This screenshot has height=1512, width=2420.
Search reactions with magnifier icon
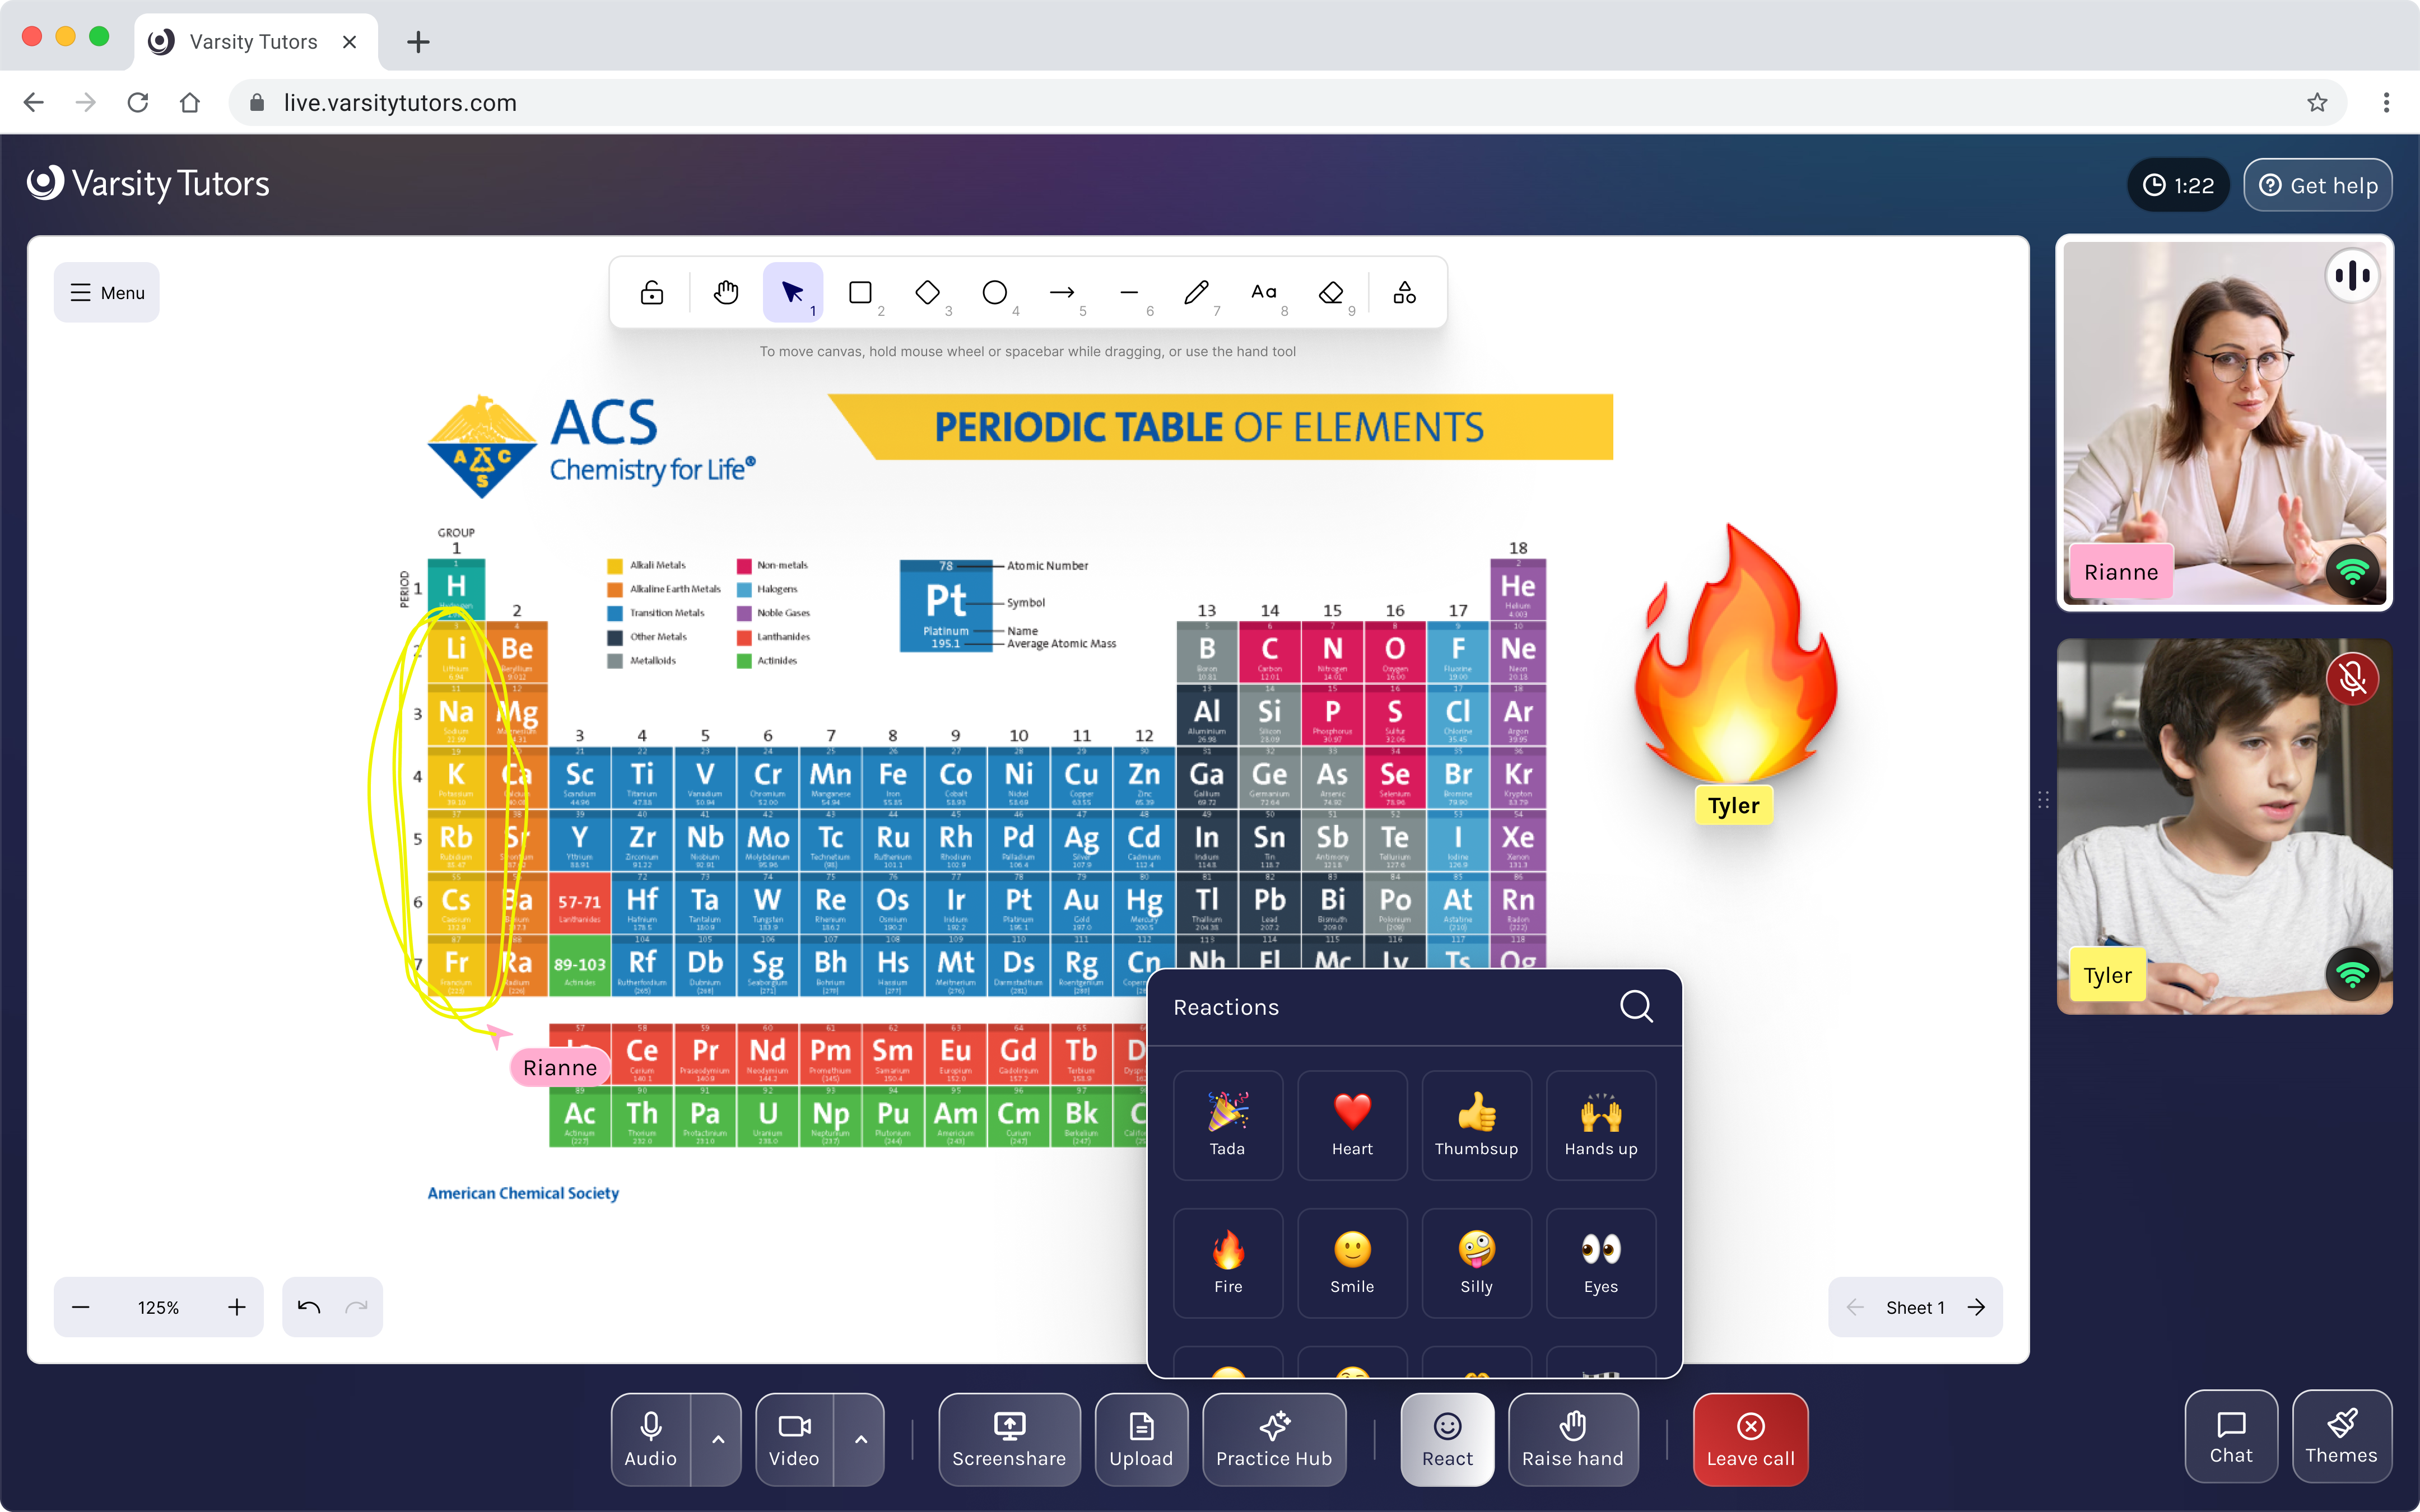(x=1636, y=1007)
